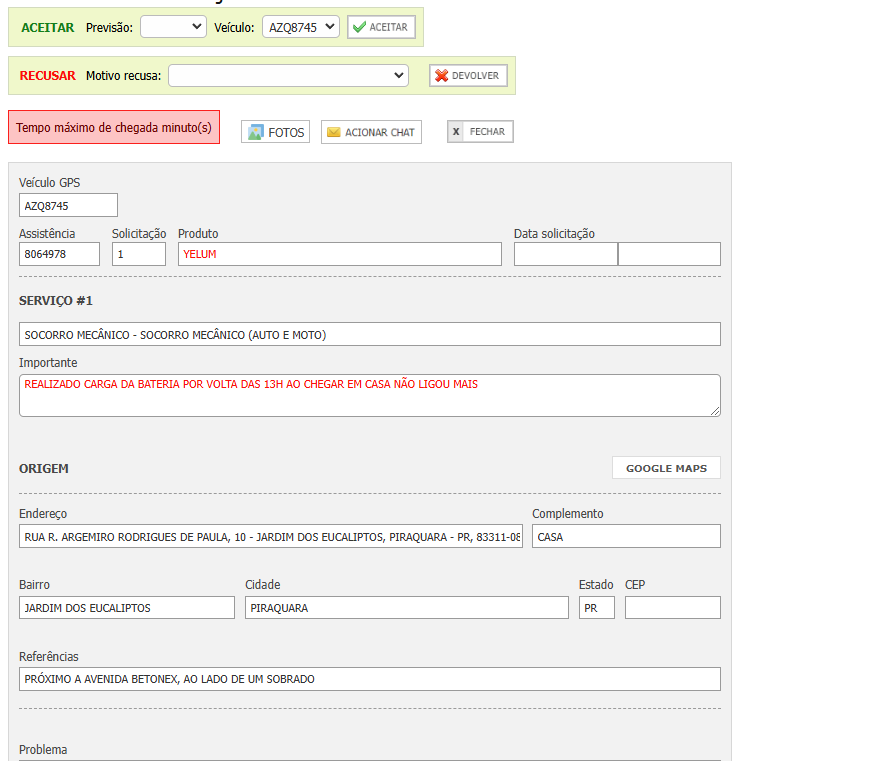Click the green checkmark Aceitar button

tap(381, 27)
